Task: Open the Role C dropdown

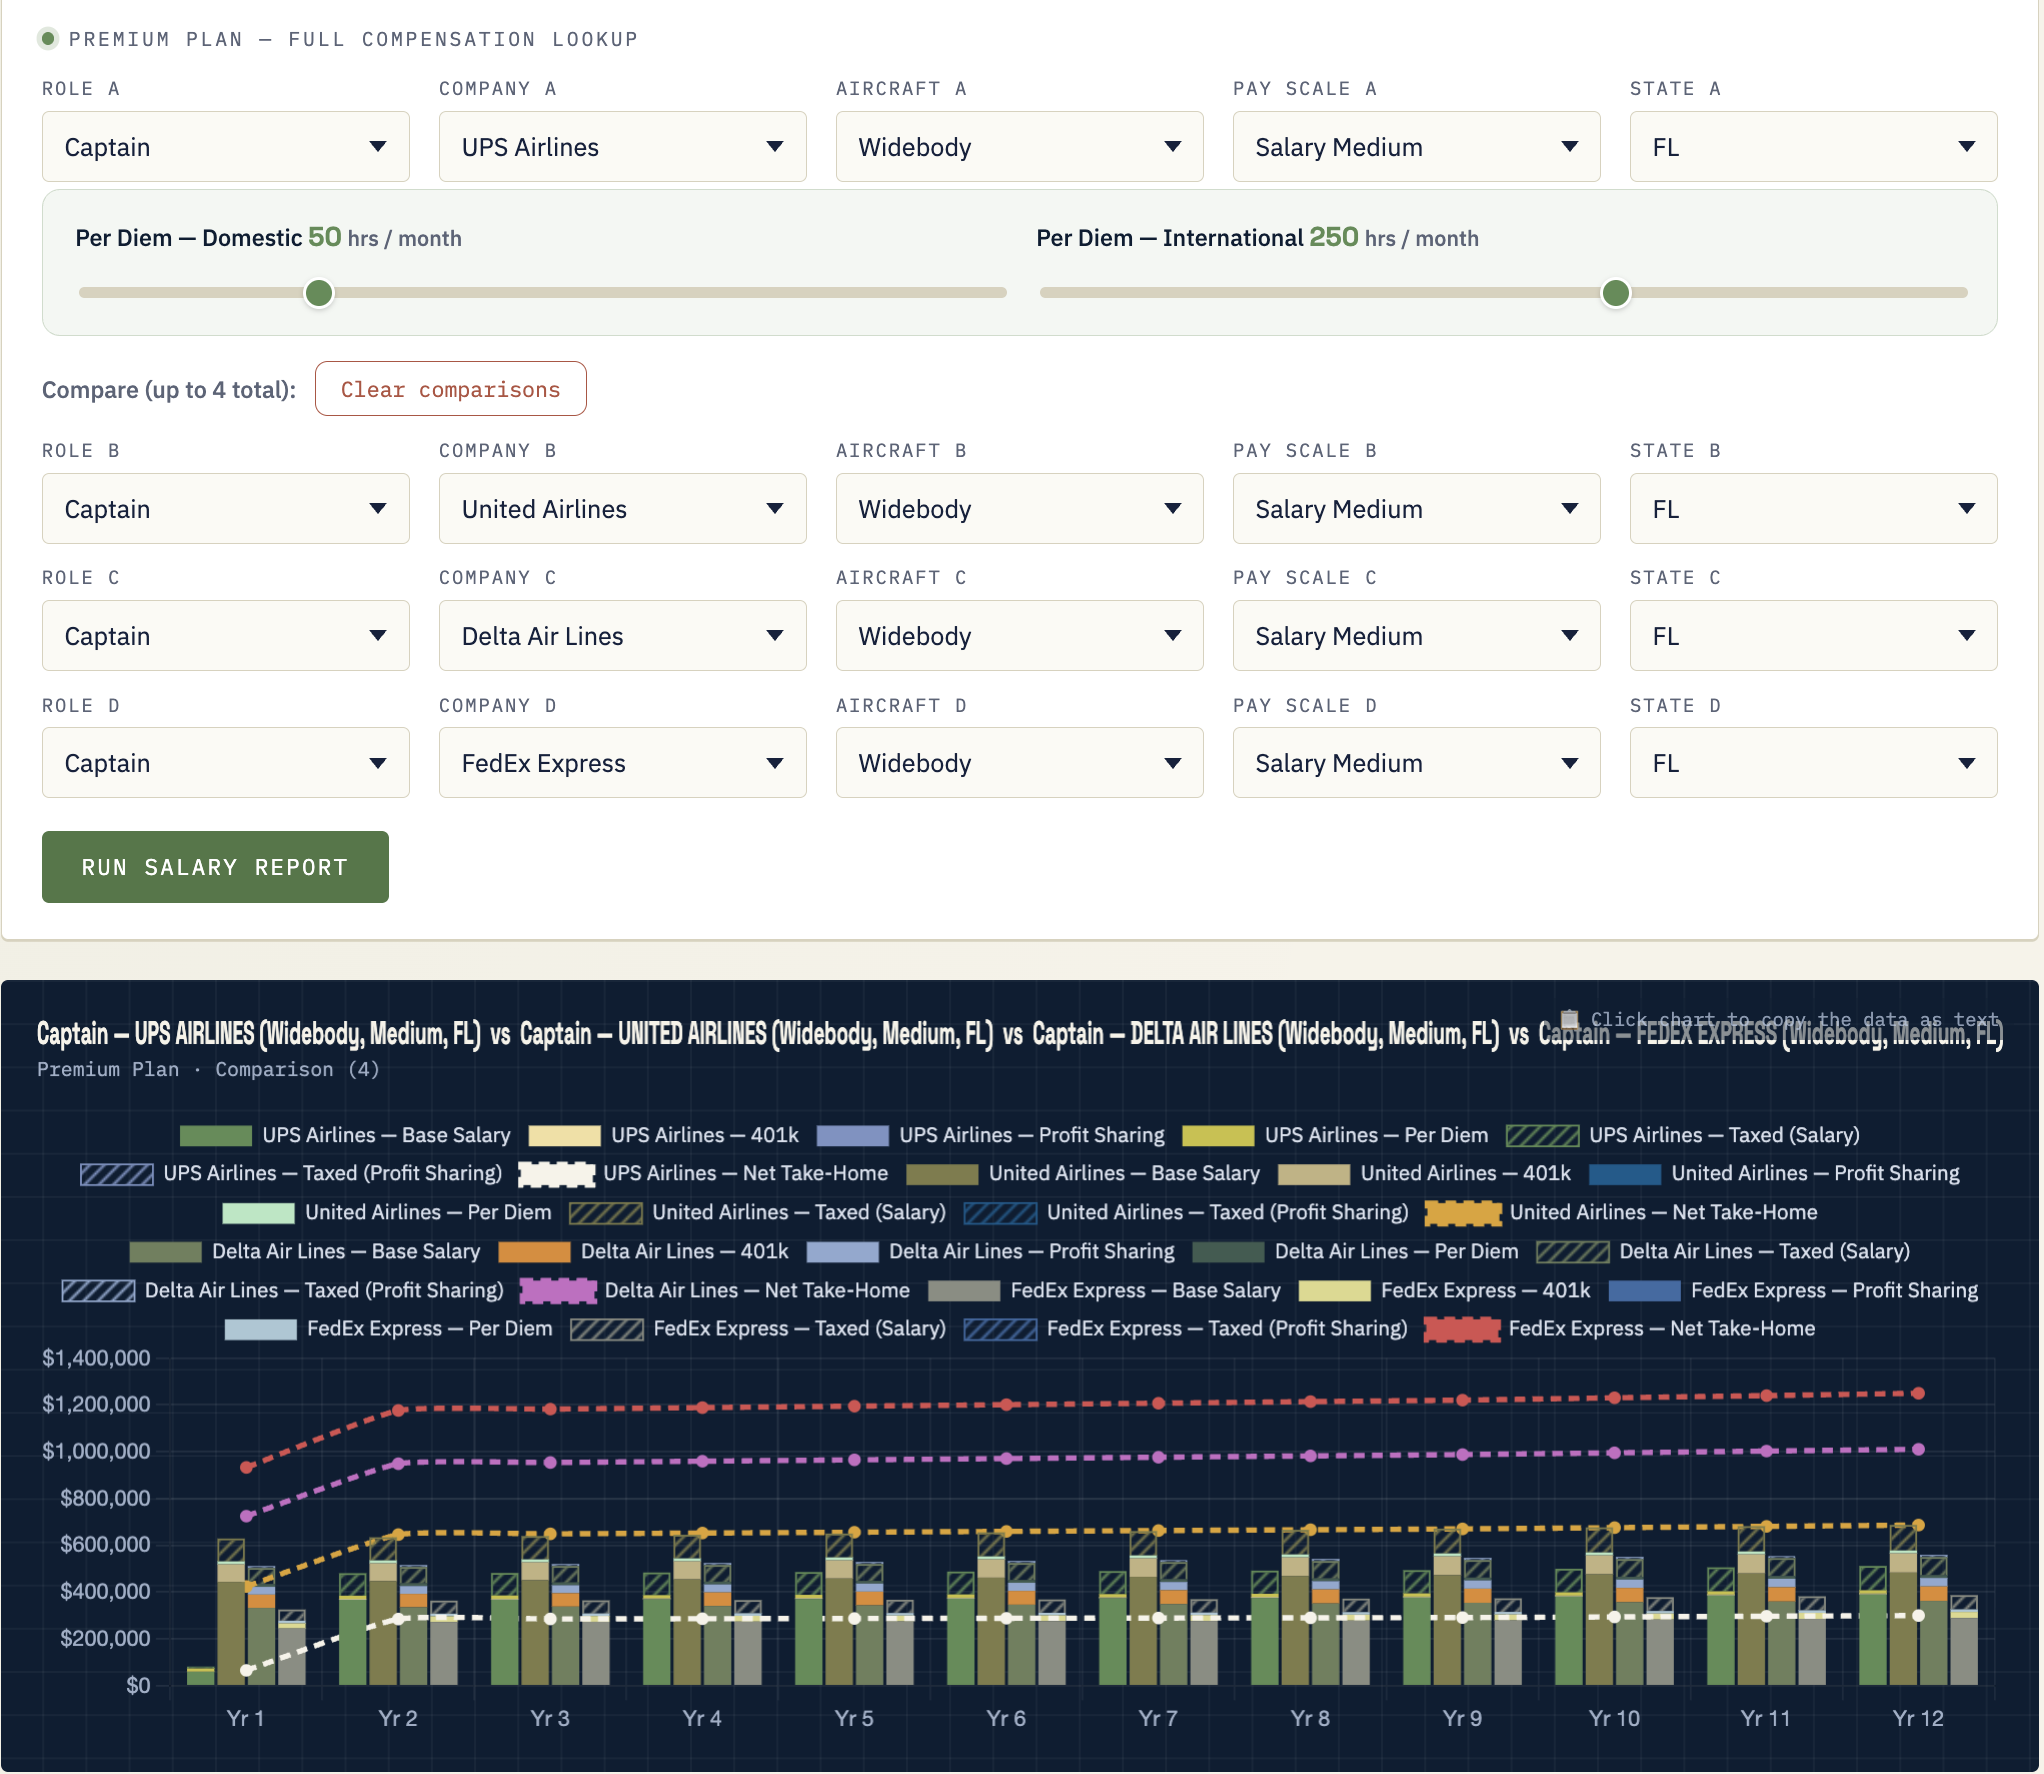Action: 225,636
